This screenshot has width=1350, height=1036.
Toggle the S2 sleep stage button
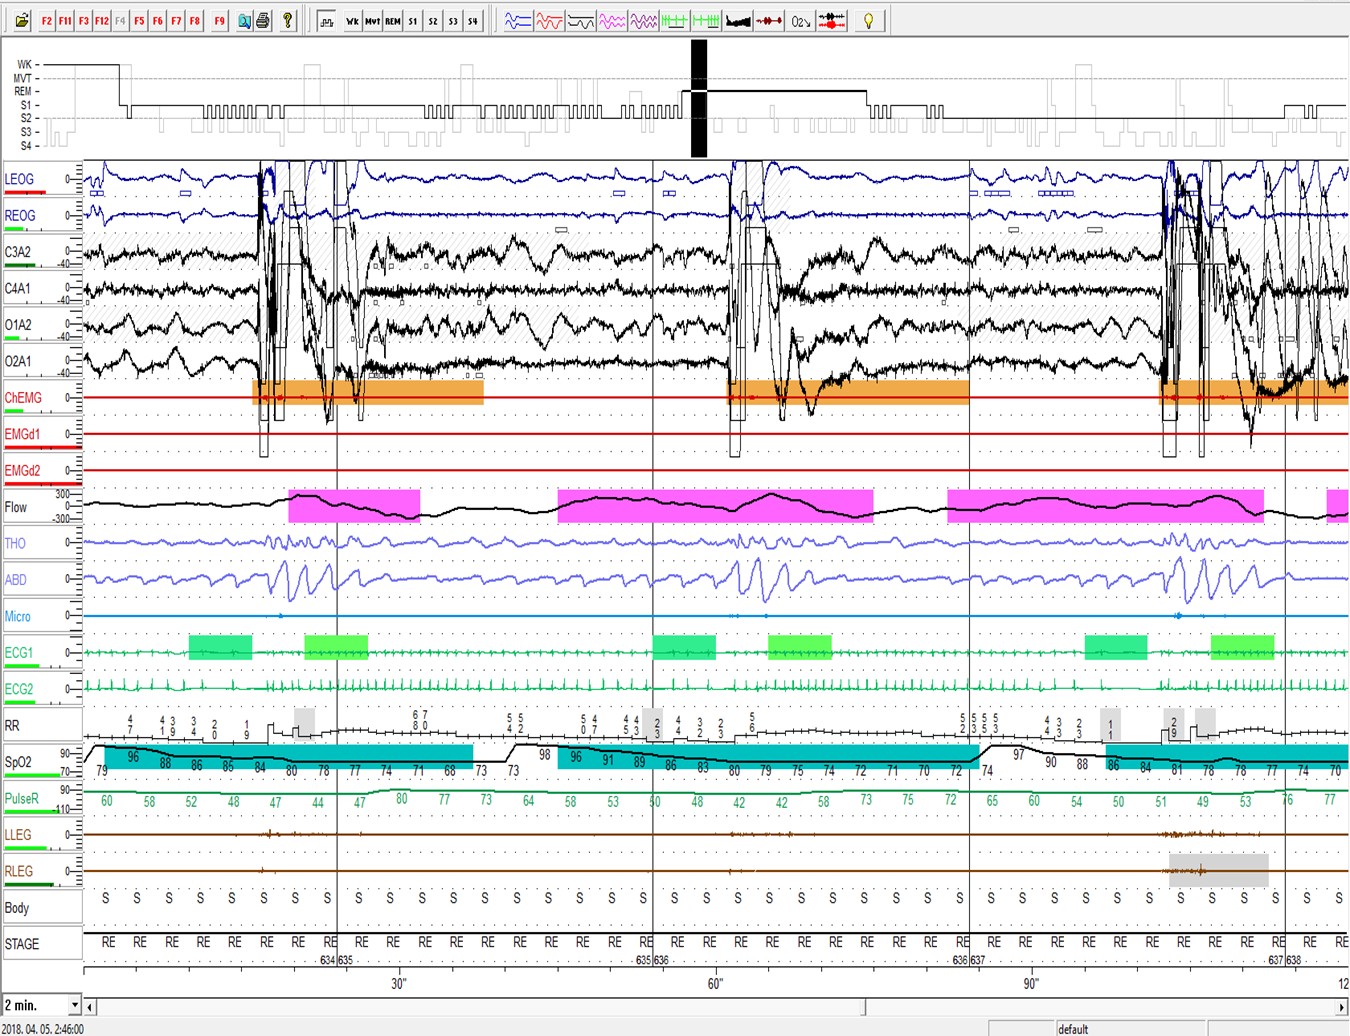(x=432, y=20)
